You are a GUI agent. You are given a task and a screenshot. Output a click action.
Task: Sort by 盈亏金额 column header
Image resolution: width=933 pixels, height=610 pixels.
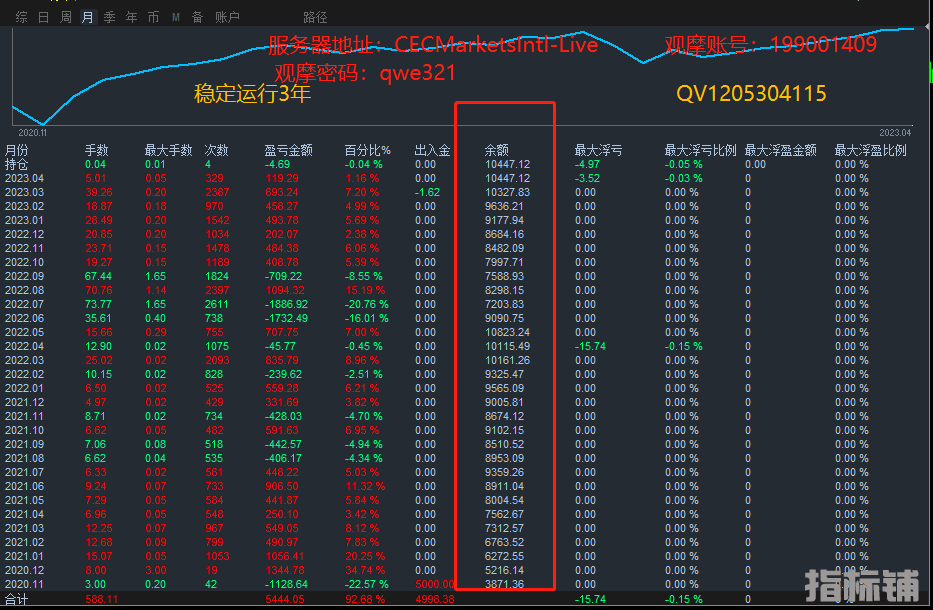click(288, 150)
